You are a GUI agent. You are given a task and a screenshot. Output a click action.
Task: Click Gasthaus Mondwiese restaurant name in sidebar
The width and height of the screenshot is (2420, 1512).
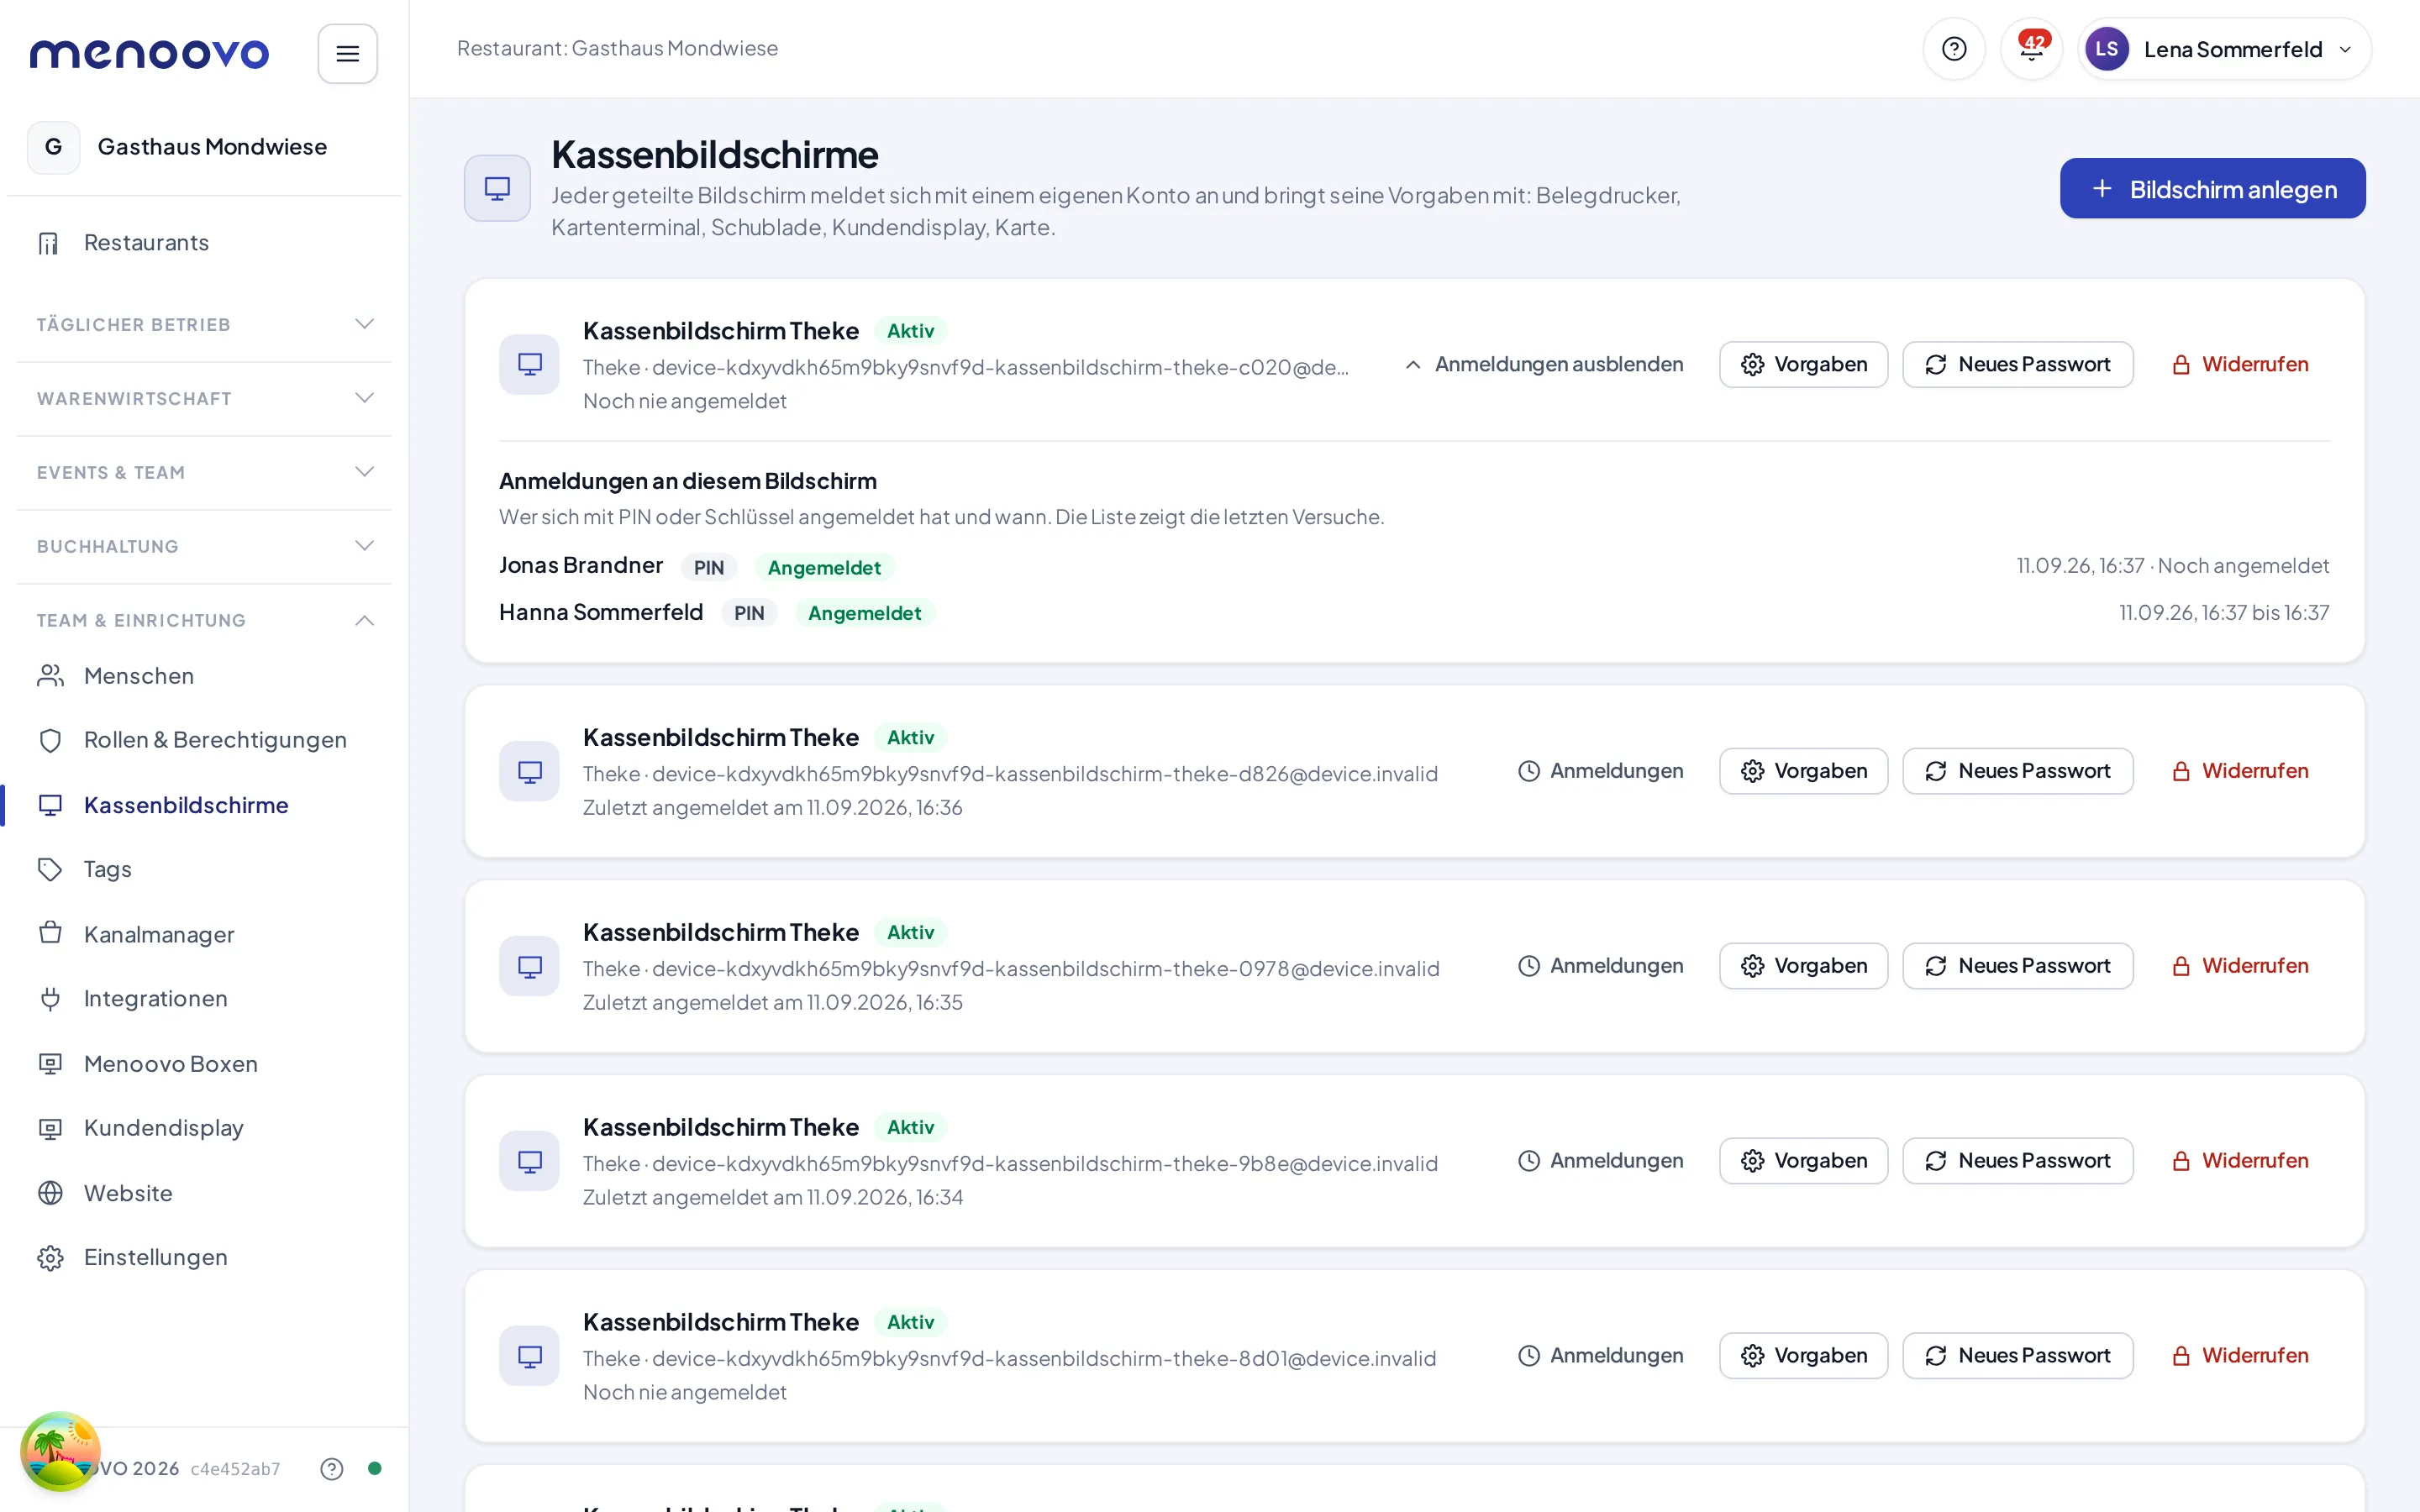coord(212,147)
